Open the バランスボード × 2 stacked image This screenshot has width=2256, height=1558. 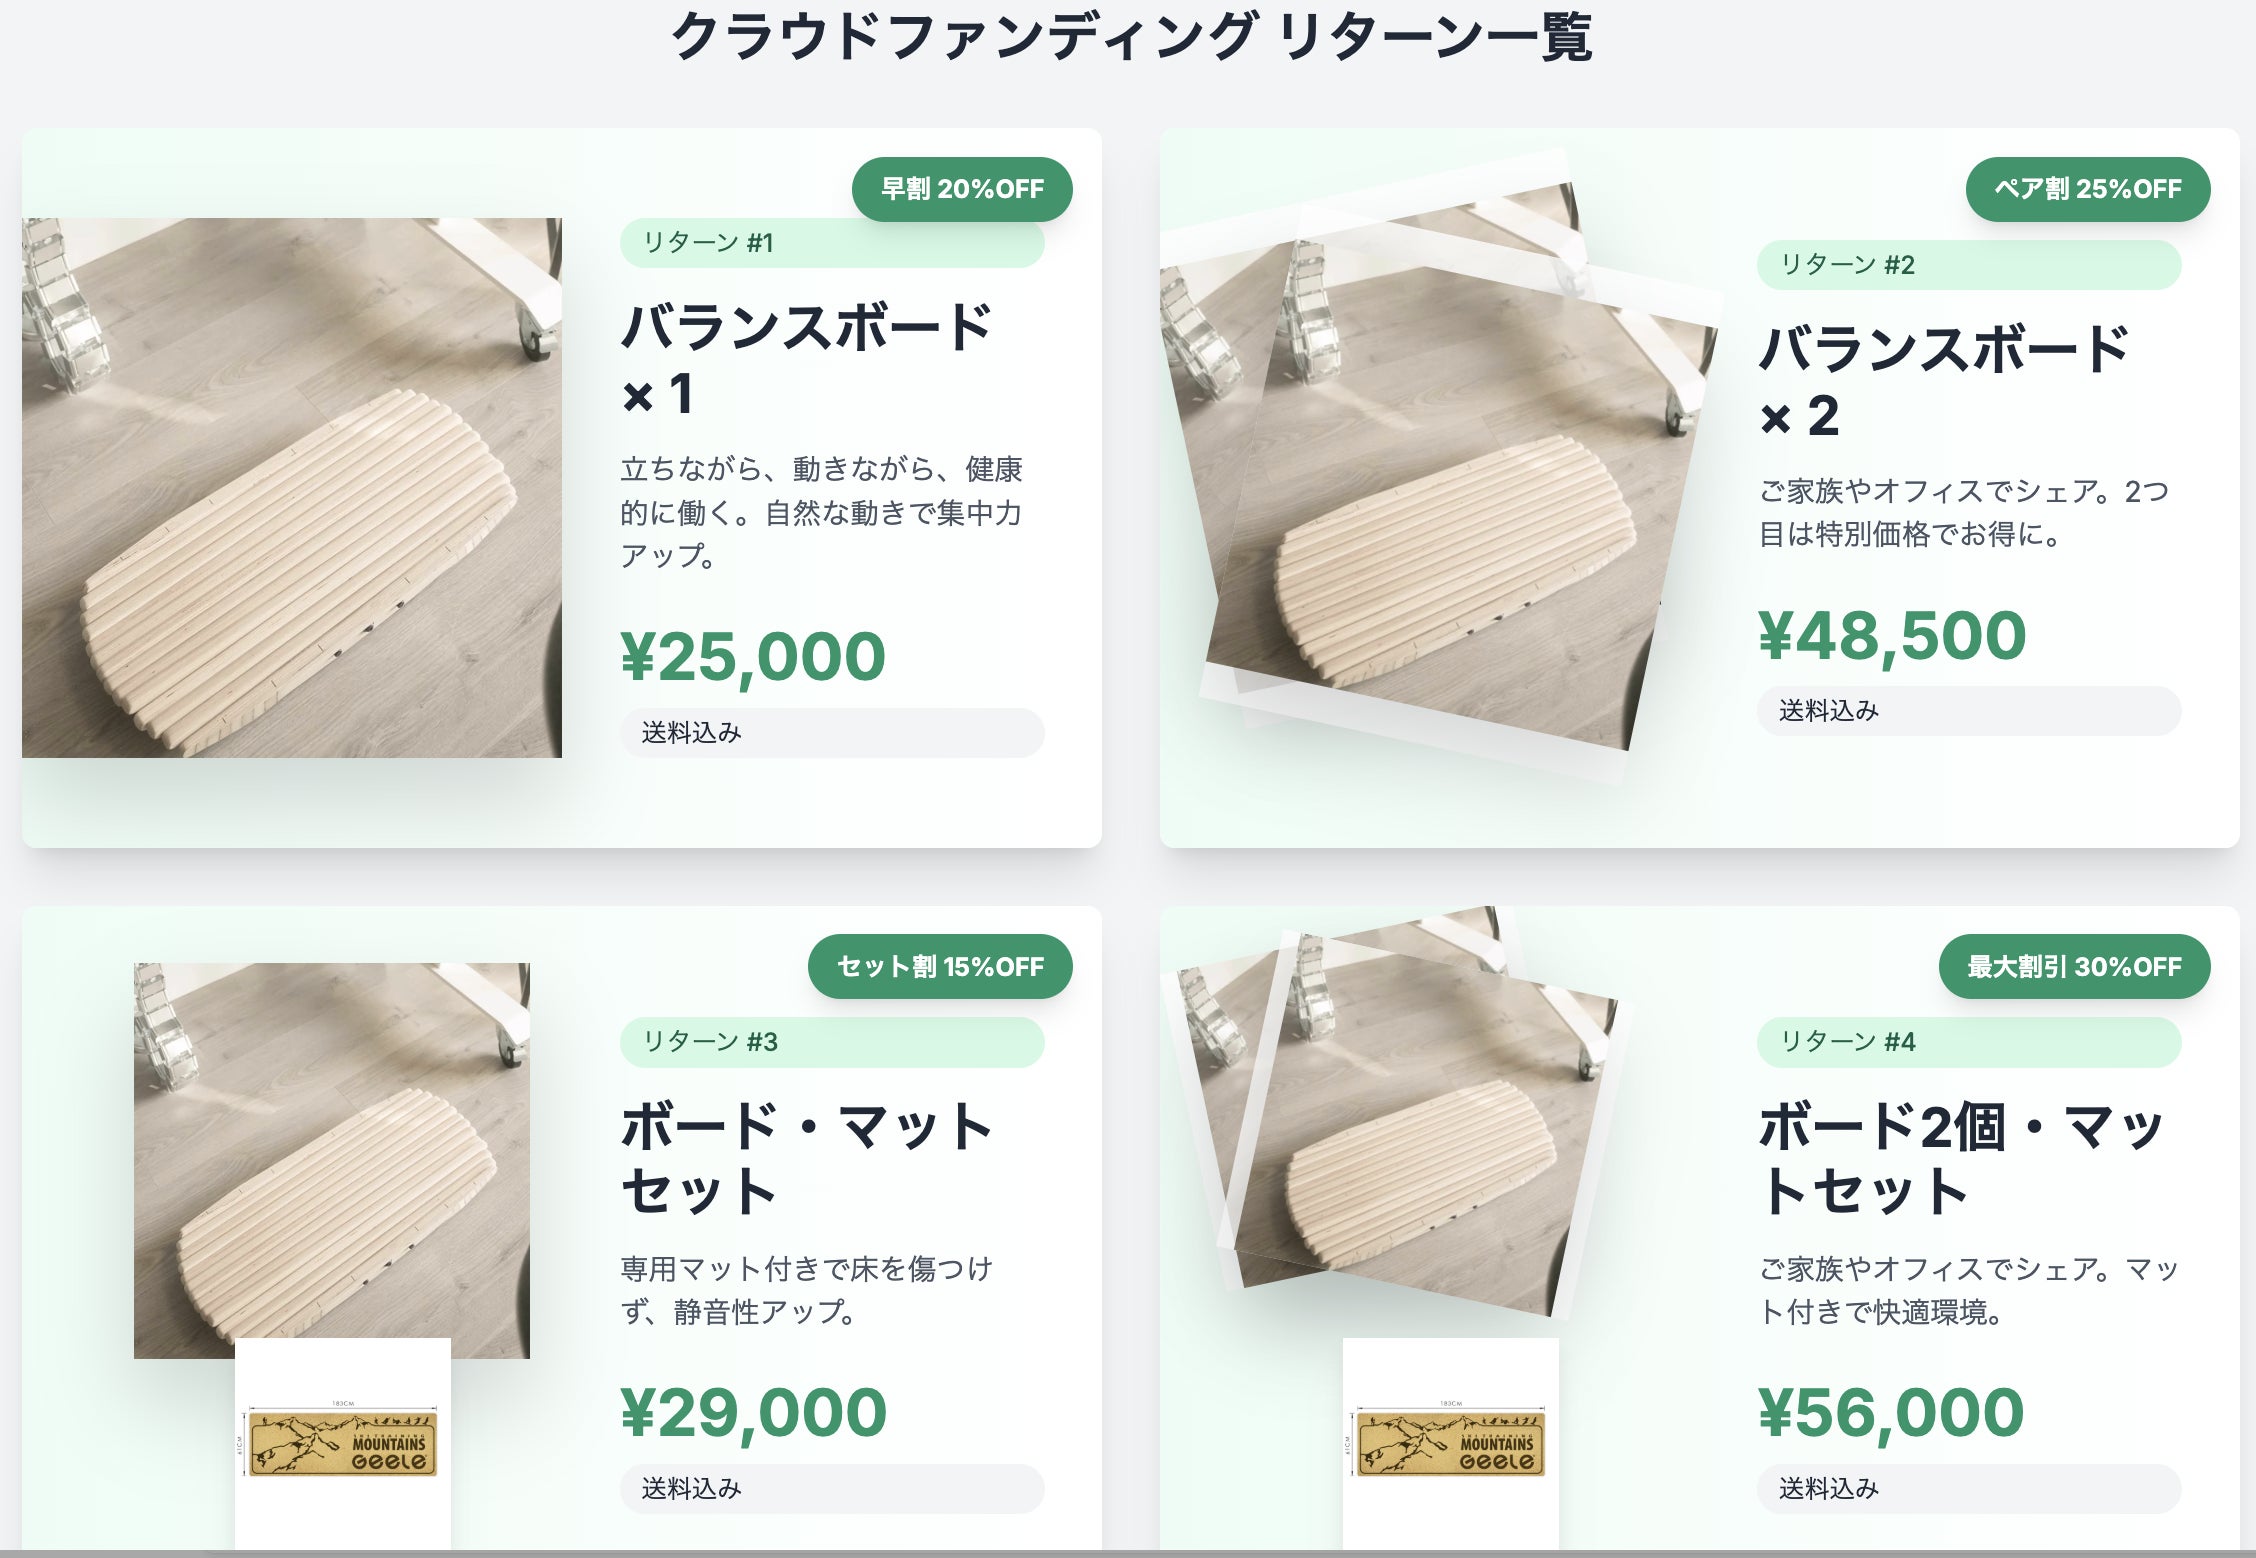[x=1440, y=470]
